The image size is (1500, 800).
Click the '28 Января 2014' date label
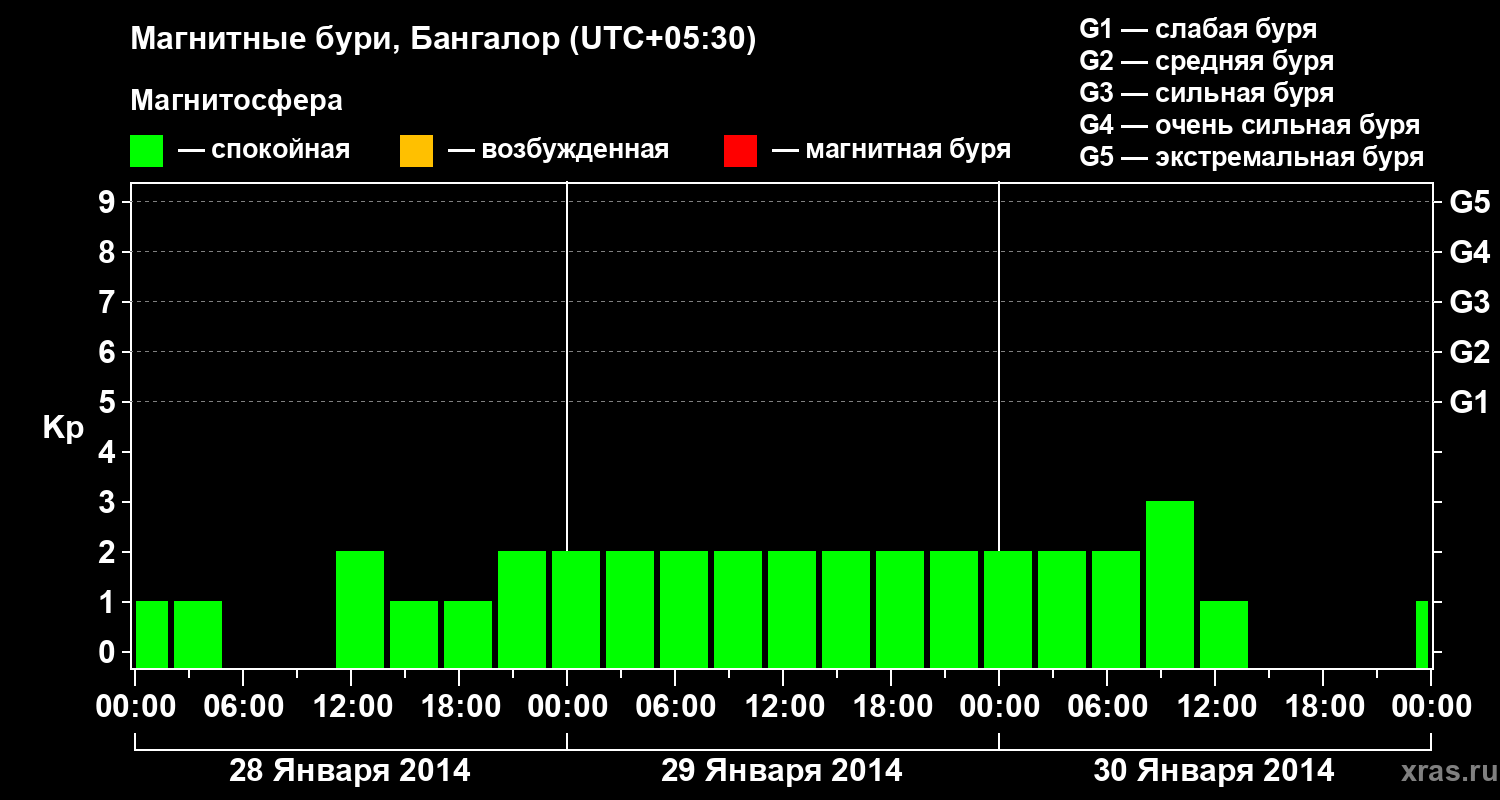350,771
